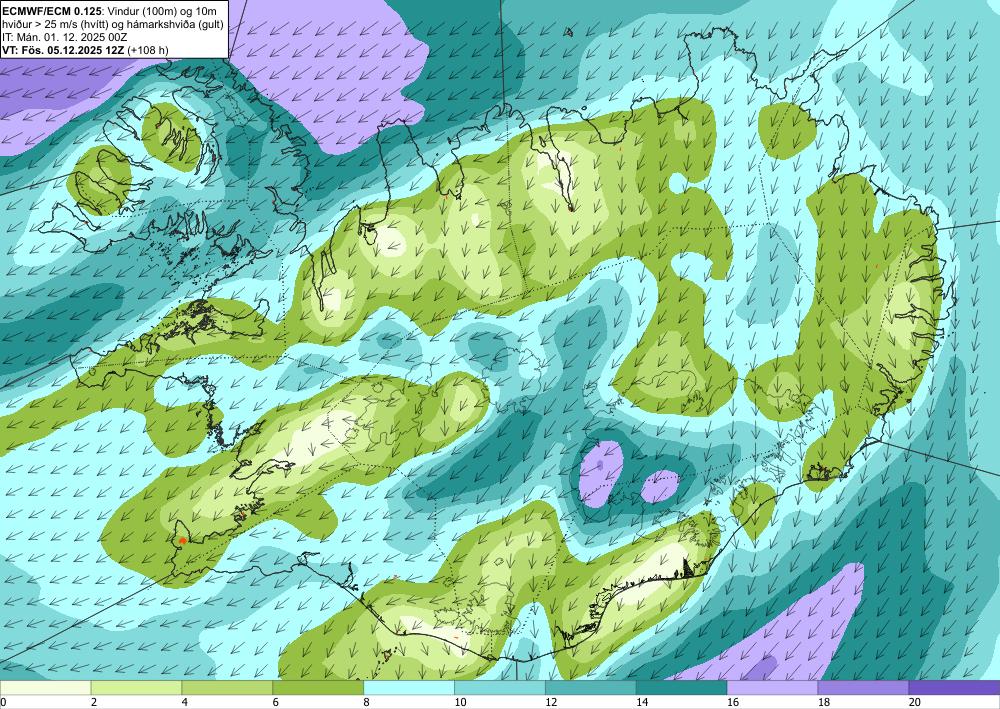Click the legend scale label "4"
This screenshot has height=709, width=1000.
point(185,702)
